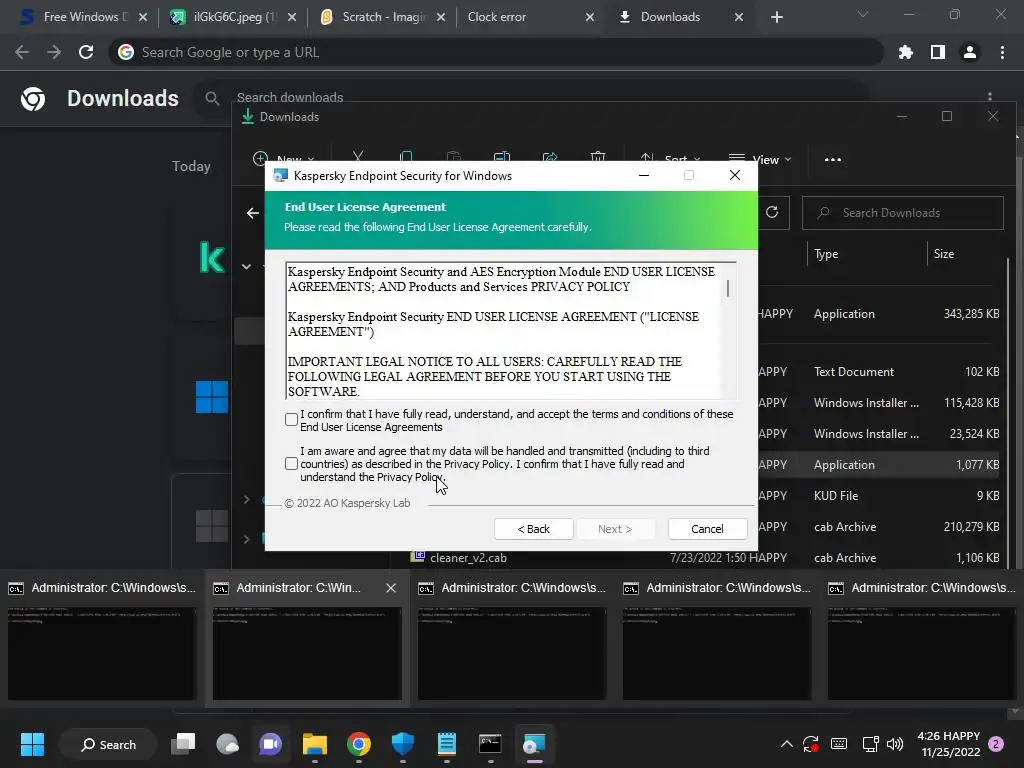Open File Explorer from taskbar

point(315,744)
